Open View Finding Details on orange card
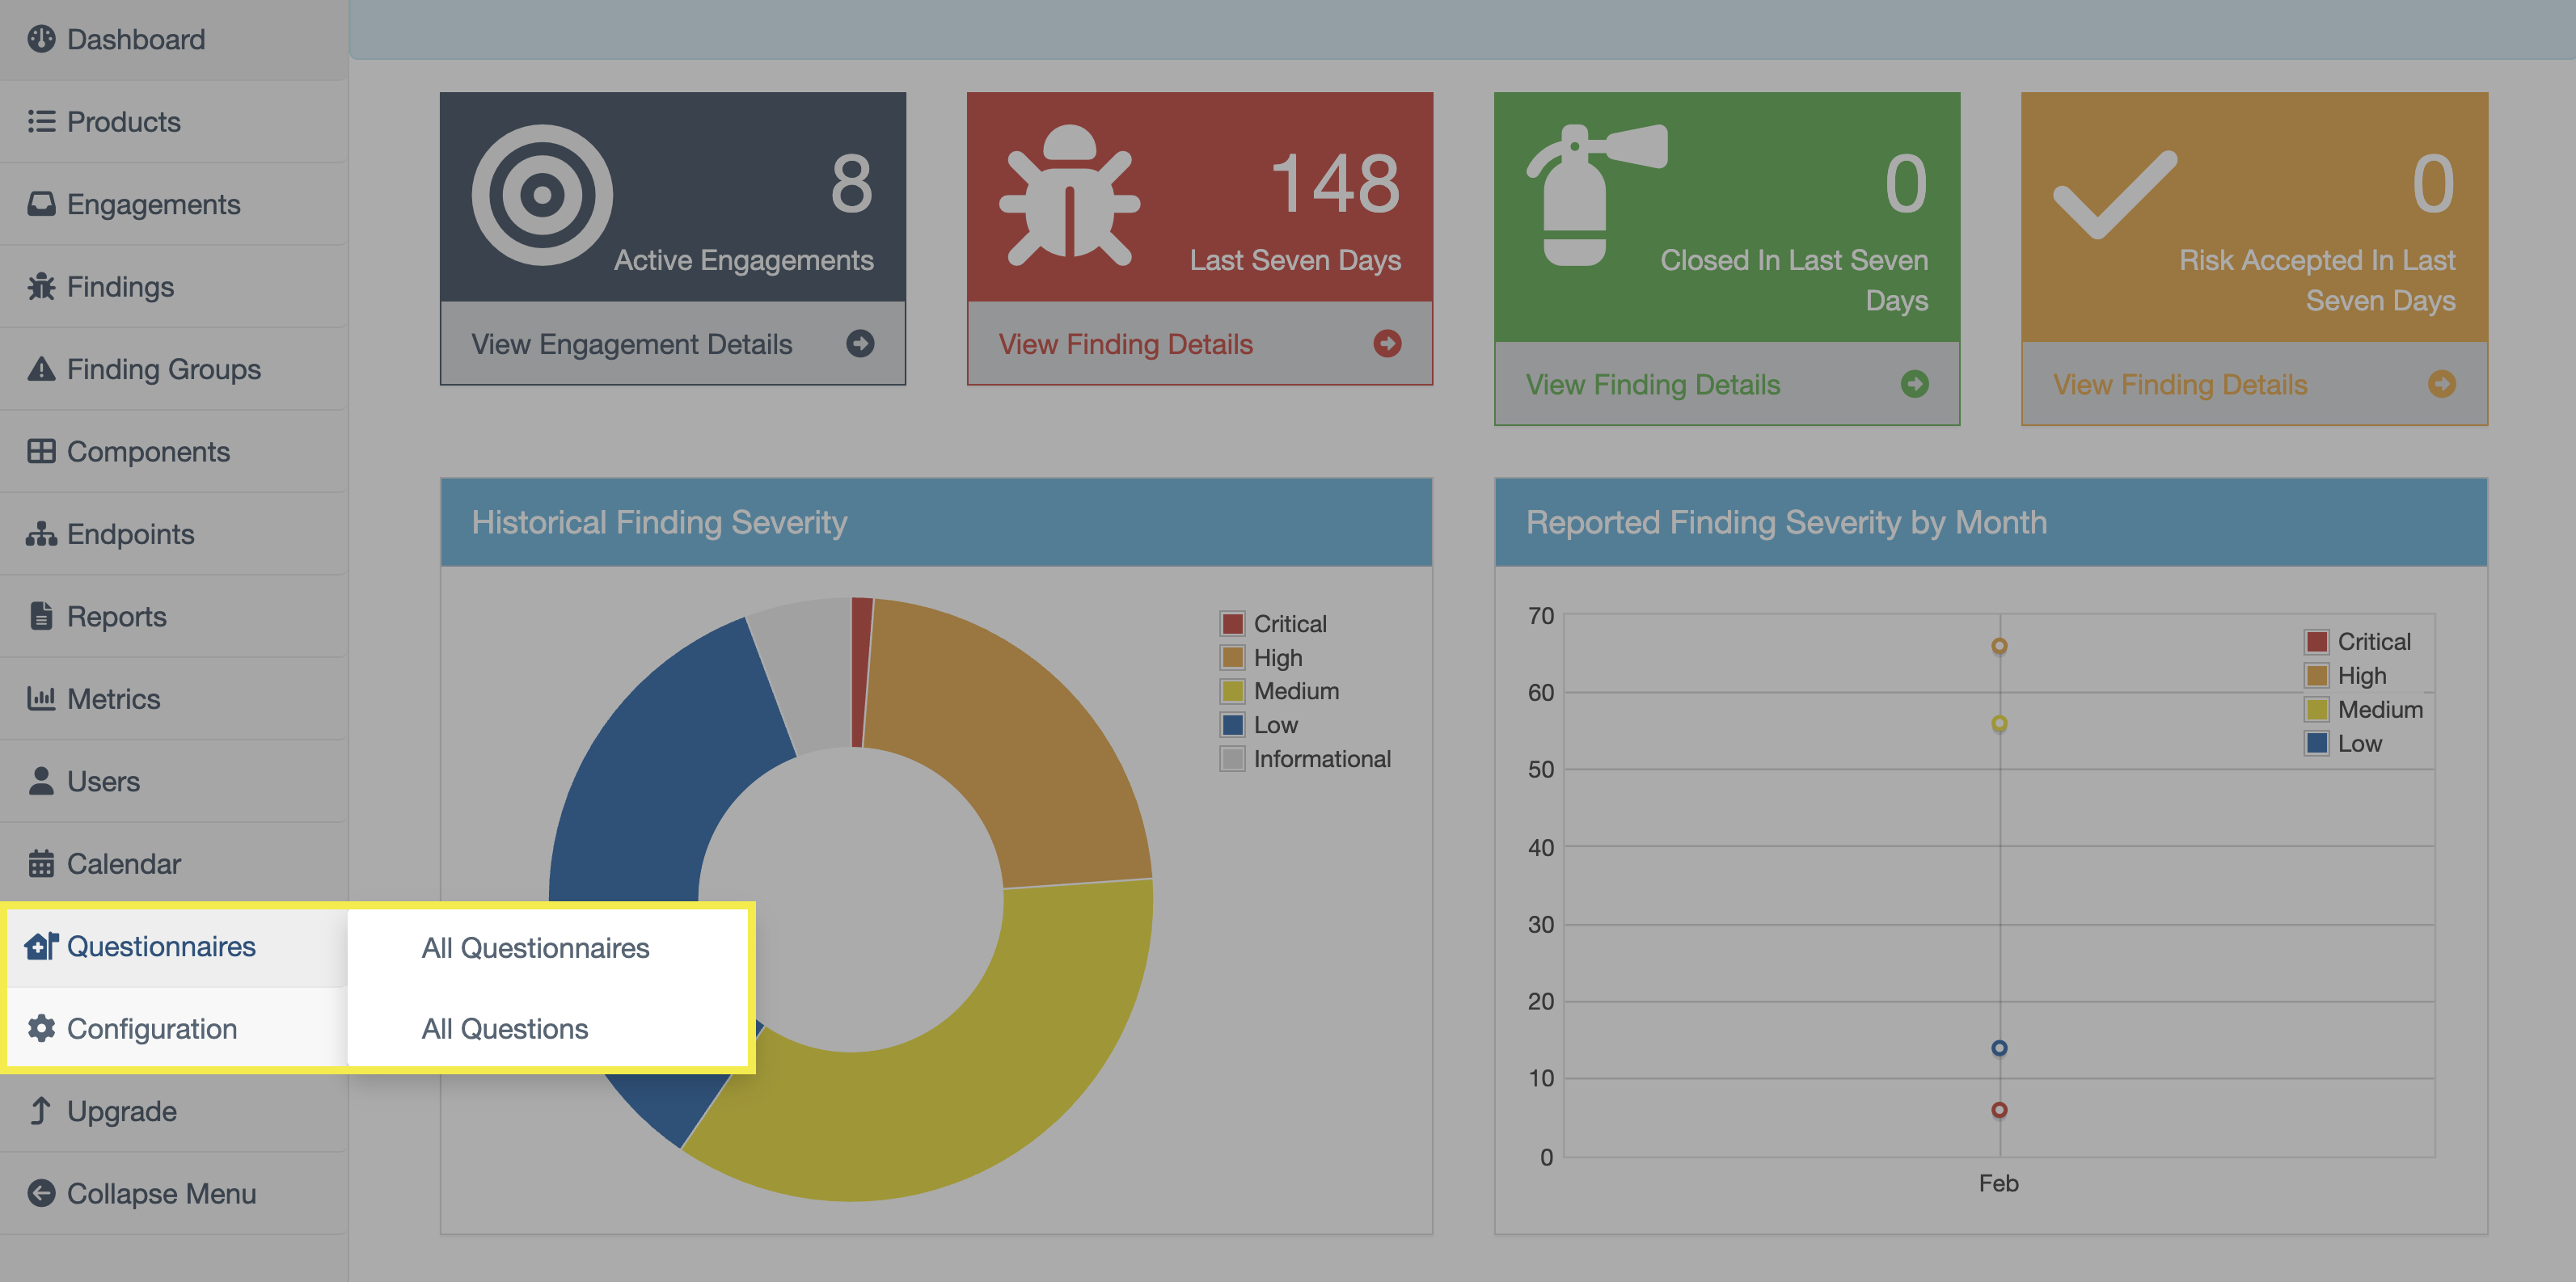2576x1282 pixels. (x=2179, y=385)
